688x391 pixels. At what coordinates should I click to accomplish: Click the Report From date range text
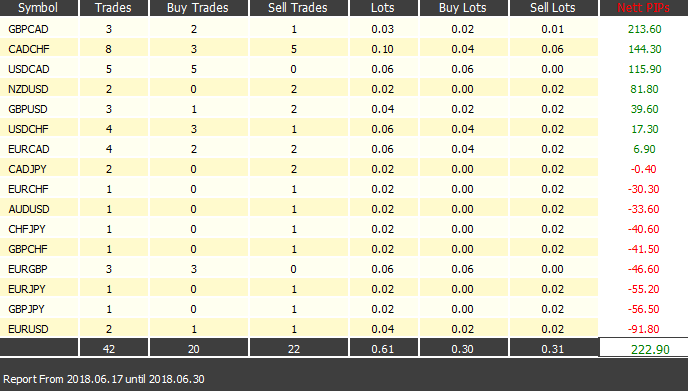104,379
